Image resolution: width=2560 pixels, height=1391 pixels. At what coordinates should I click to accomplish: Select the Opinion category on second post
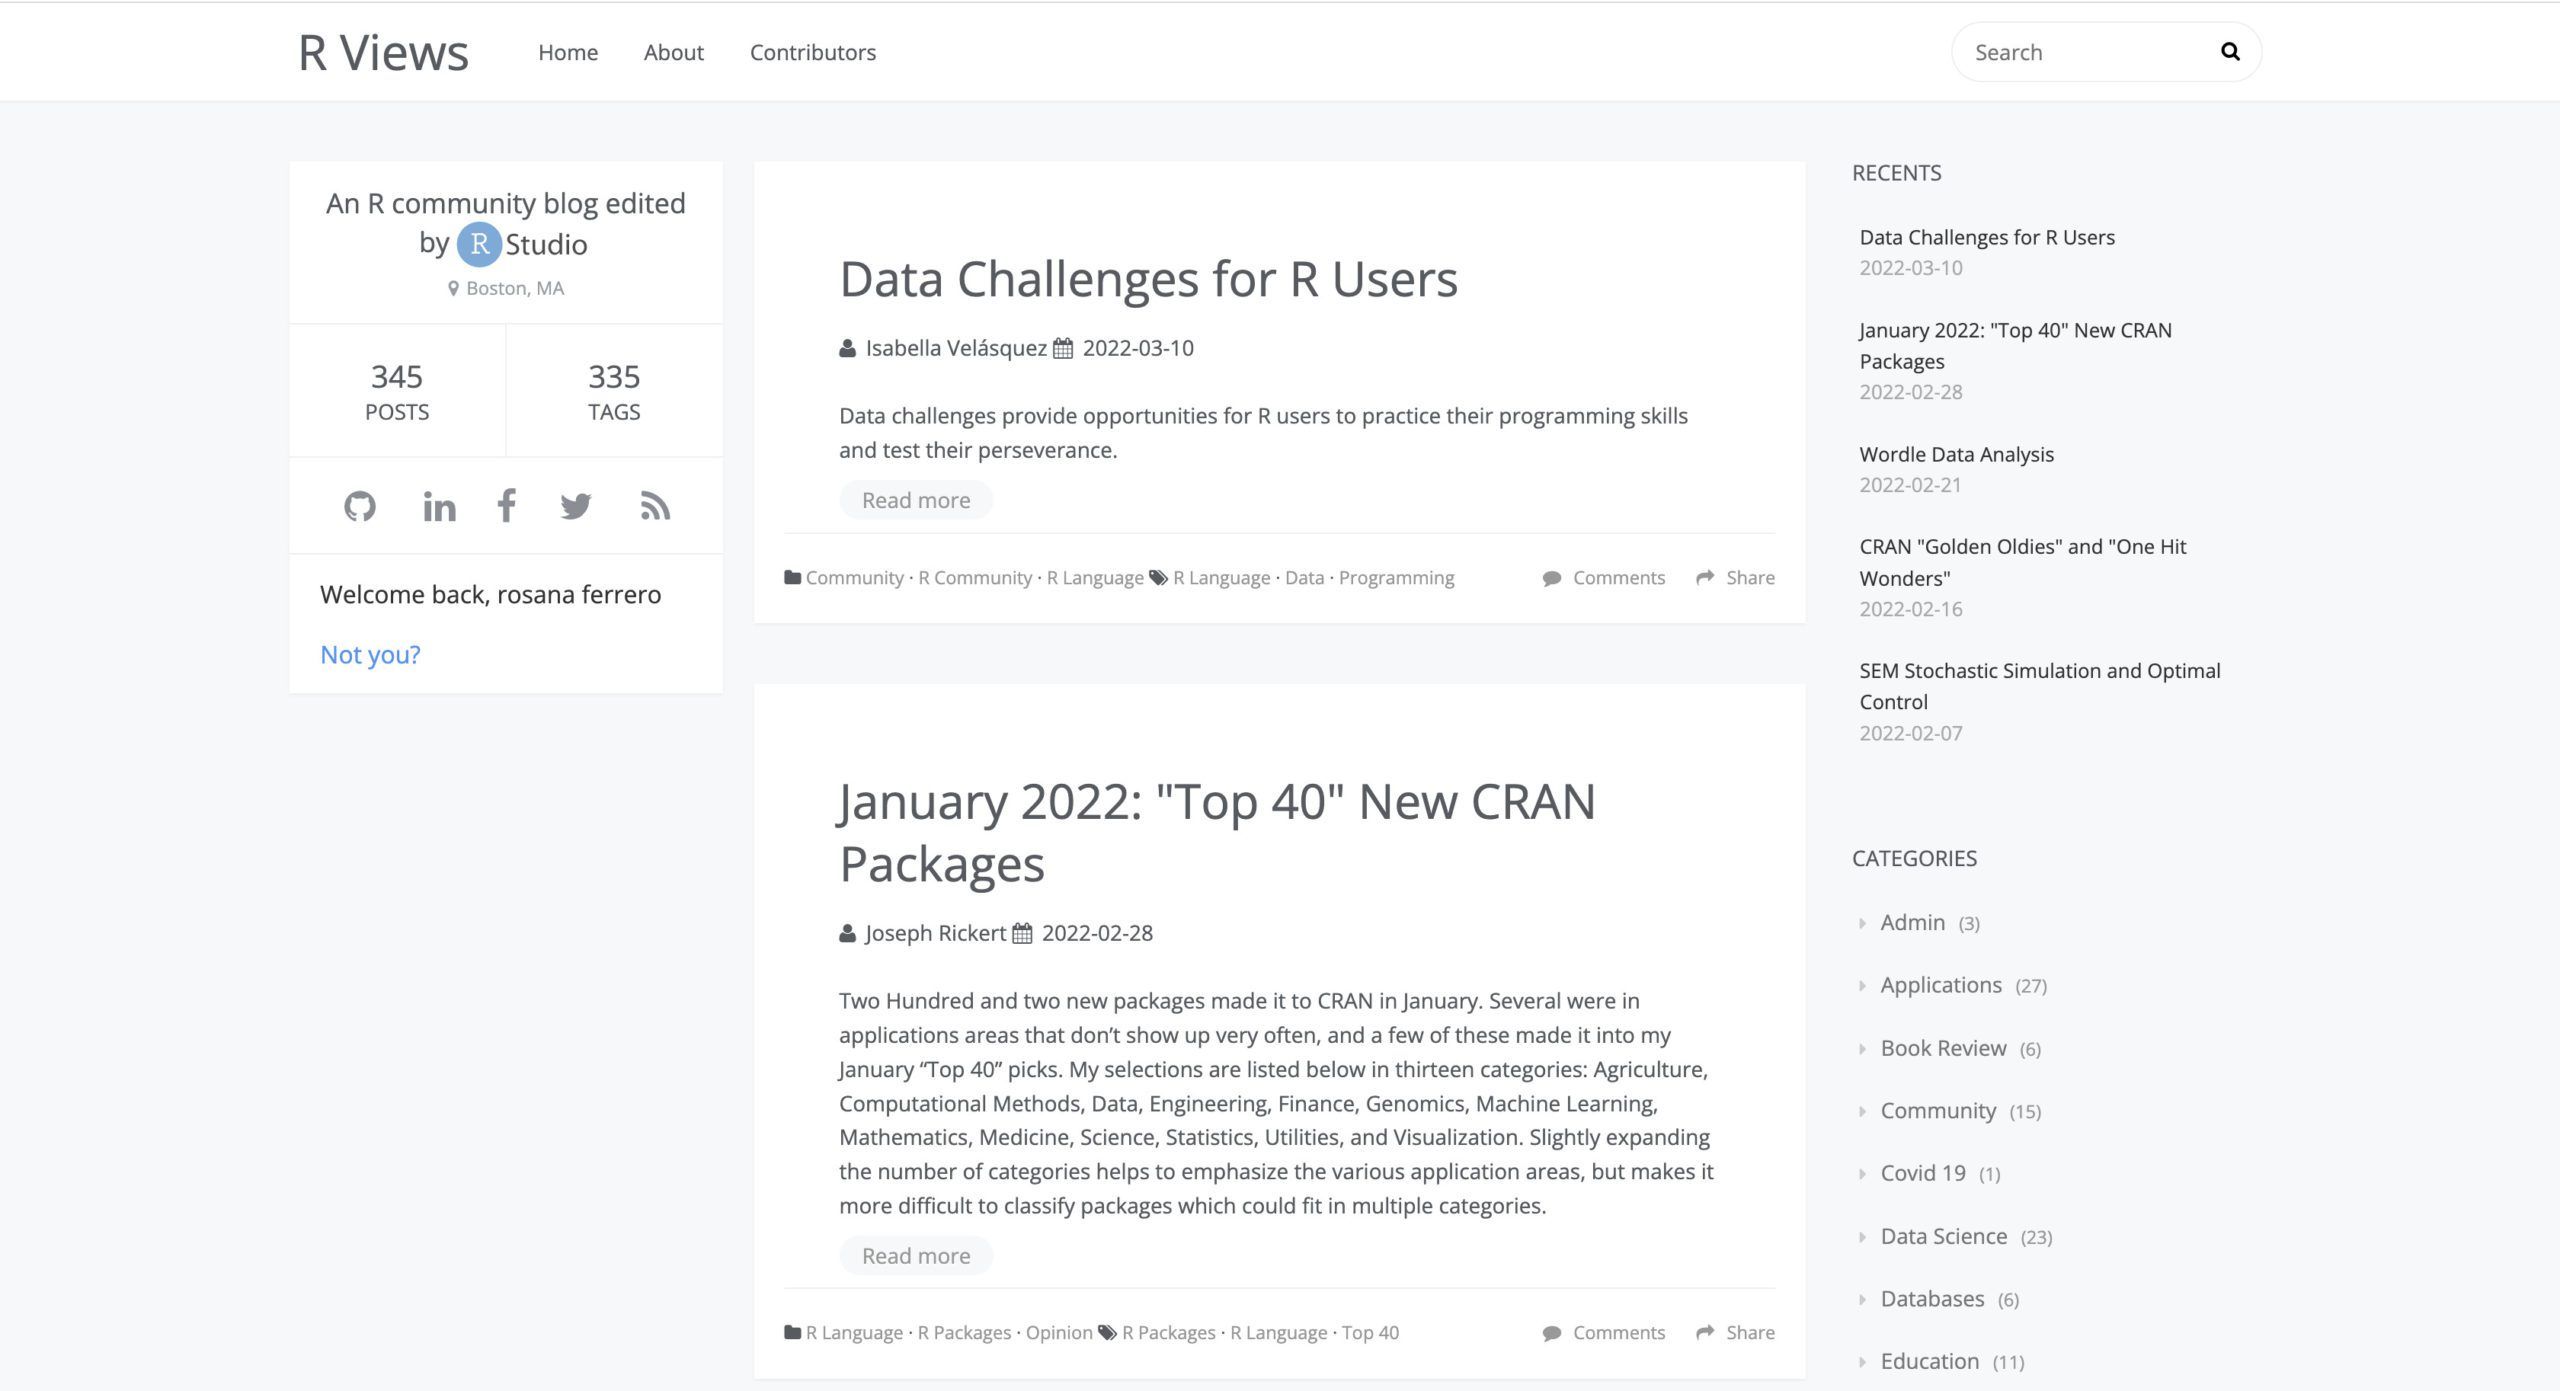pos(1059,1333)
